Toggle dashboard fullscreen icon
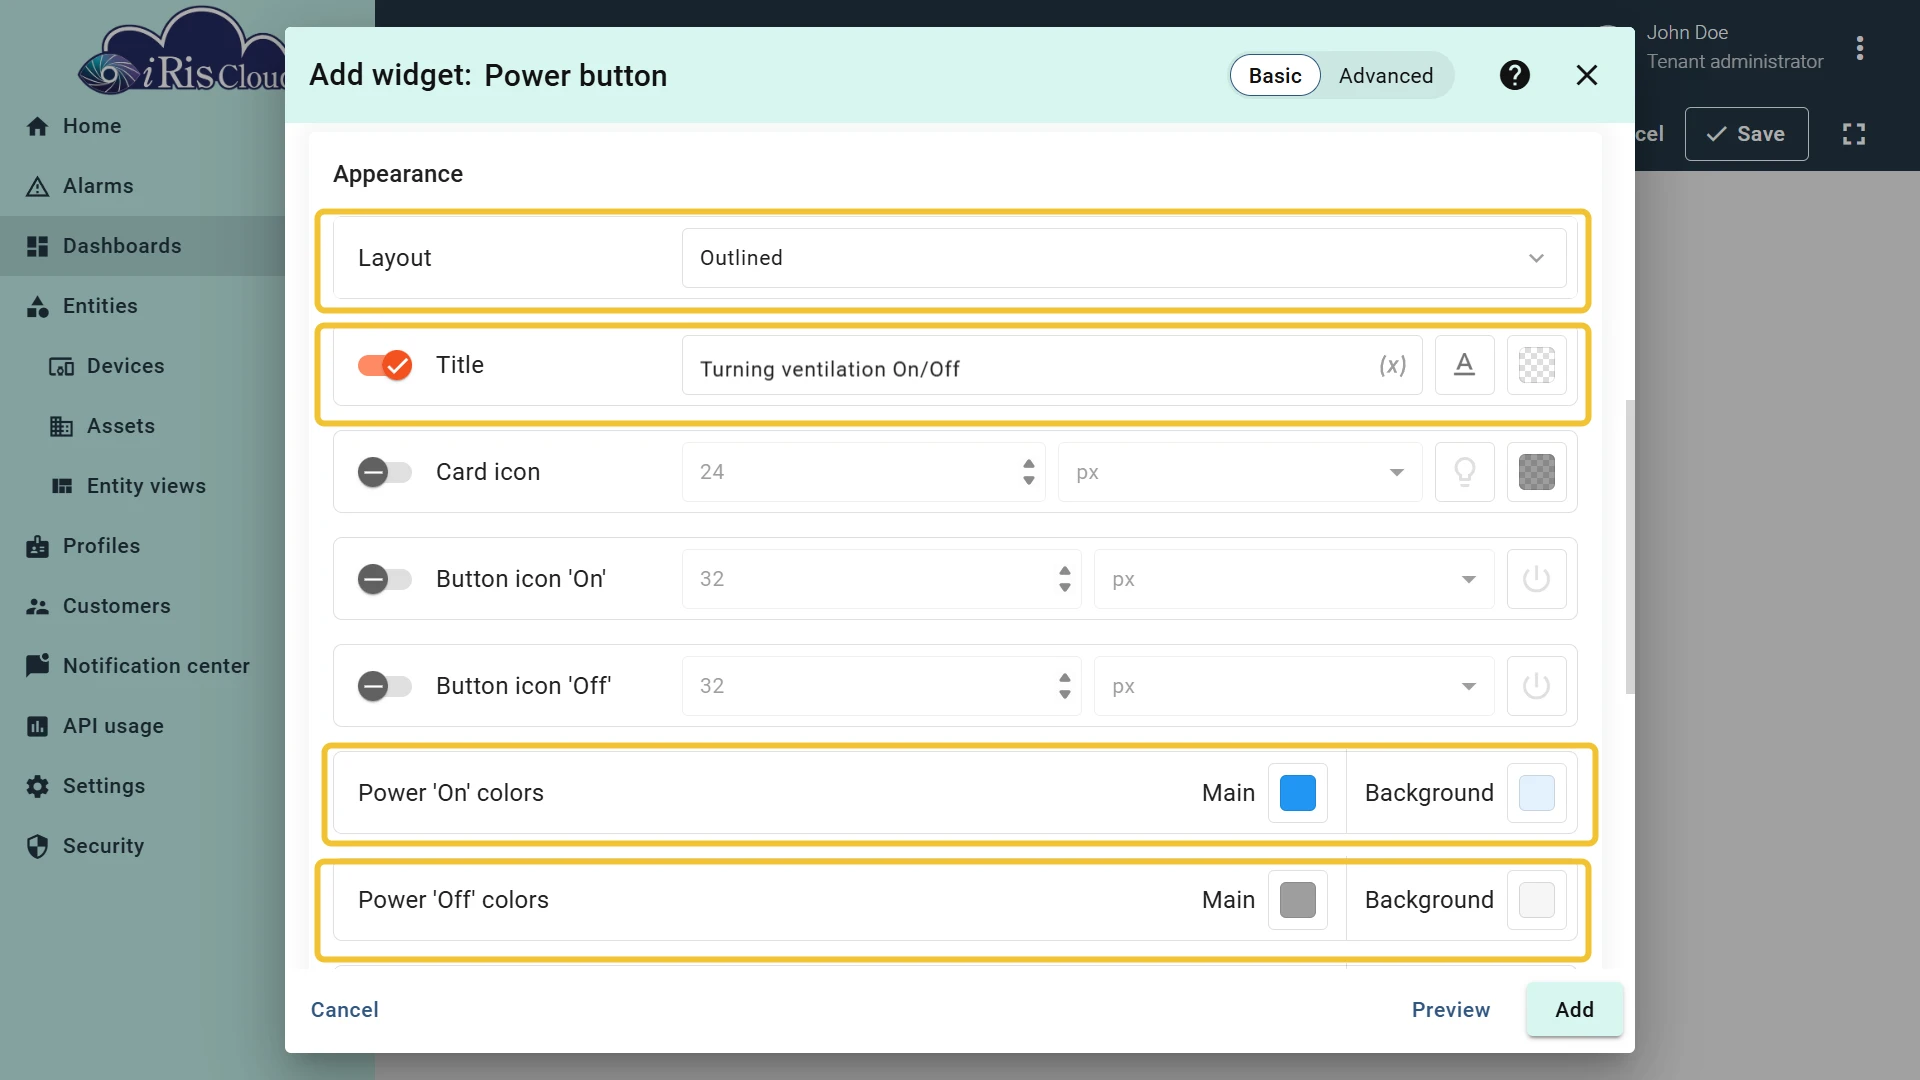Image resolution: width=1920 pixels, height=1080 pixels. tap(1854, 134)
